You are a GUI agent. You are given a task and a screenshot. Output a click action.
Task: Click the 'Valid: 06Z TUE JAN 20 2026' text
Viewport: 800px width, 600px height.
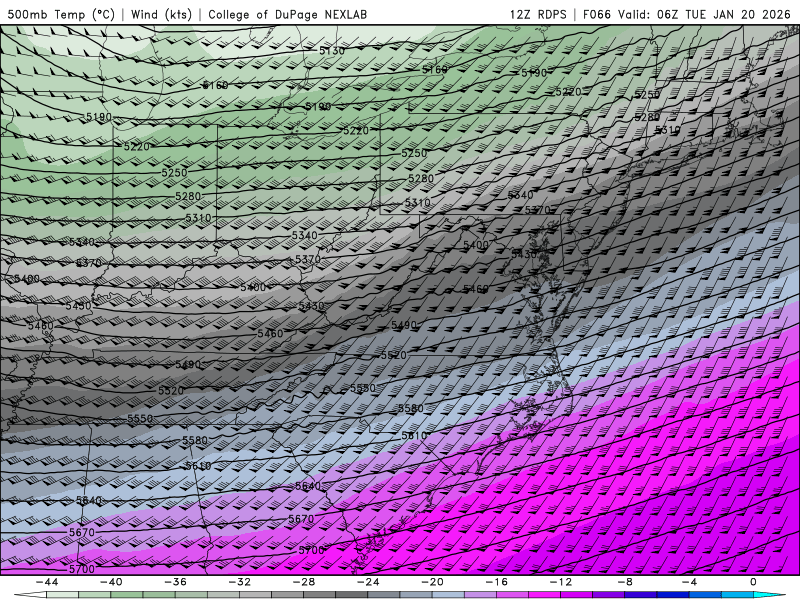click(705, 14)
